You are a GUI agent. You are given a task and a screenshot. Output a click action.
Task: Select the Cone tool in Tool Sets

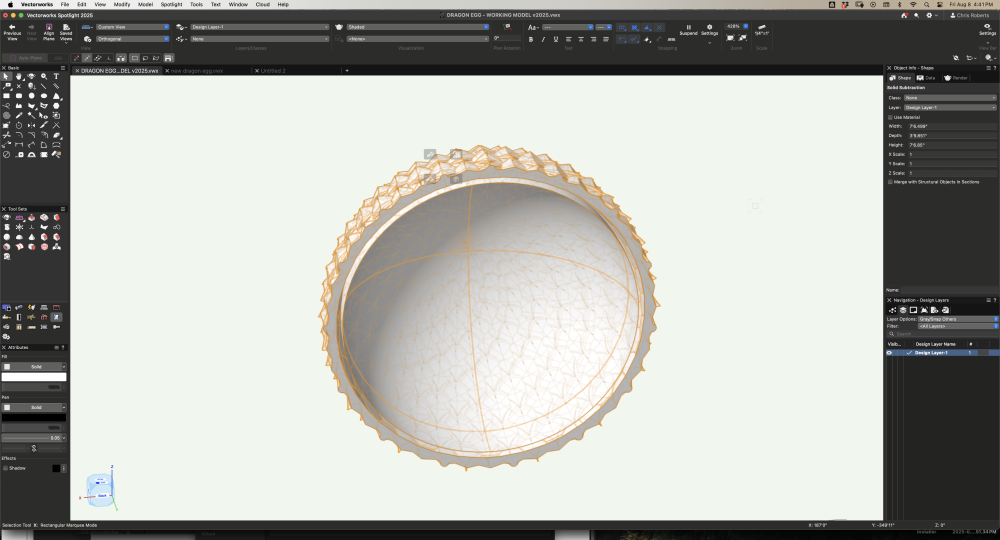(31, 237)
